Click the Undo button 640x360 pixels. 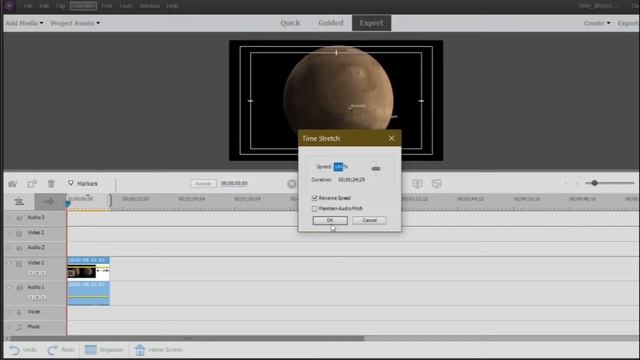coord(23,350)
